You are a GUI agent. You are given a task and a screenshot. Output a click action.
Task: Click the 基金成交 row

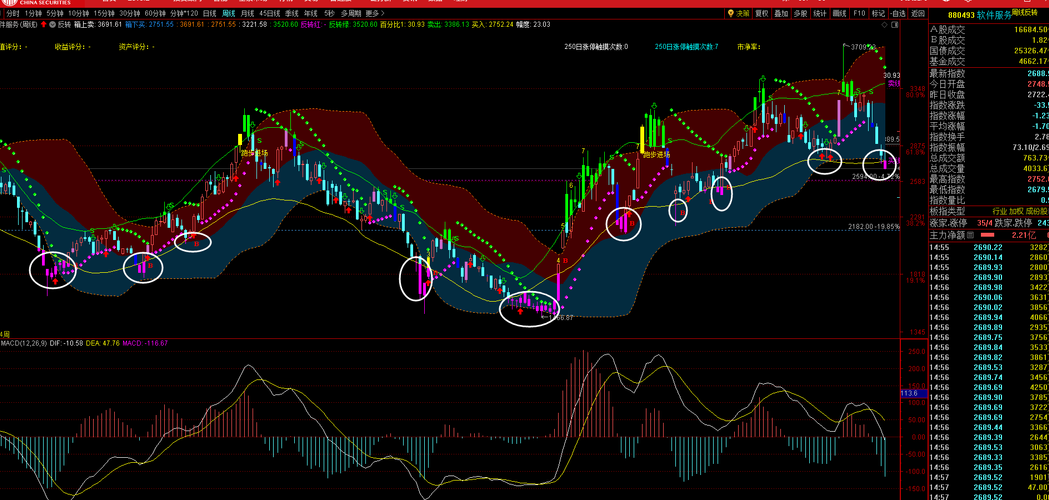989,61
